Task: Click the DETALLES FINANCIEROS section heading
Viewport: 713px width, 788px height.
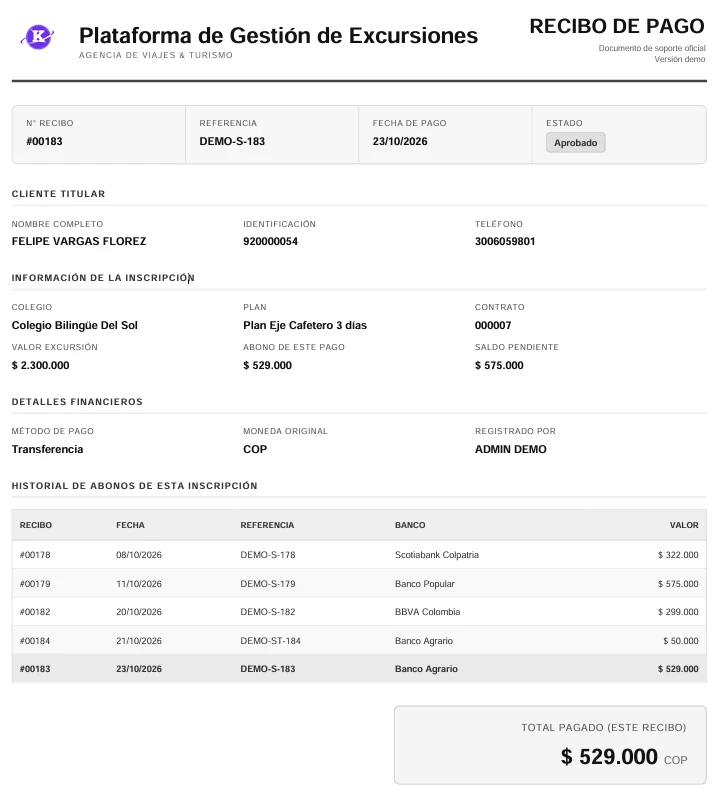Action: (x=77, y=402)
